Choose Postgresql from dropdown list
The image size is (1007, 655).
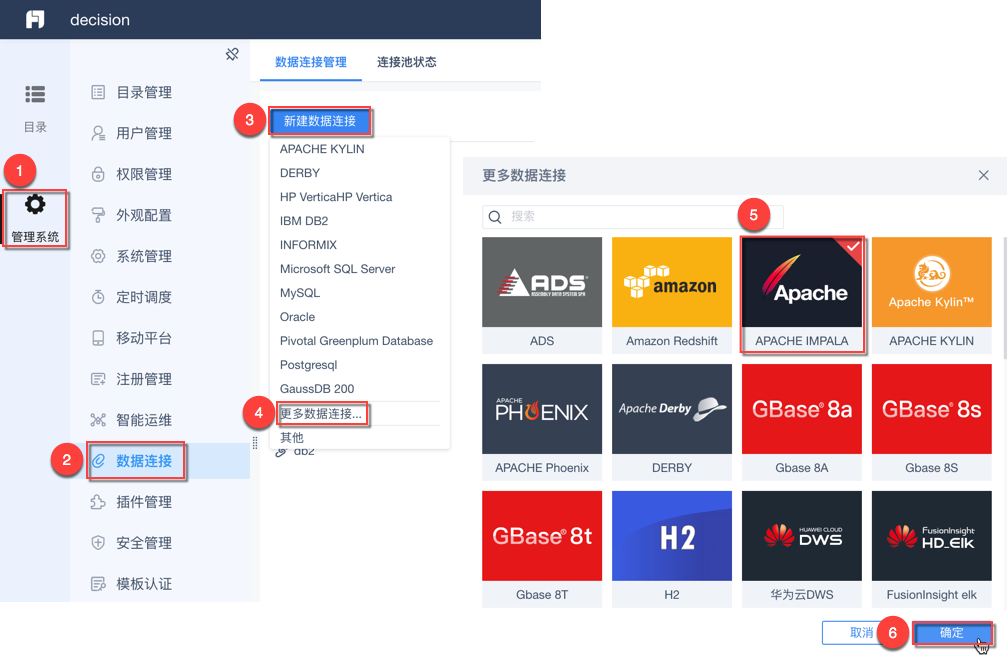(x=308, y=365)
